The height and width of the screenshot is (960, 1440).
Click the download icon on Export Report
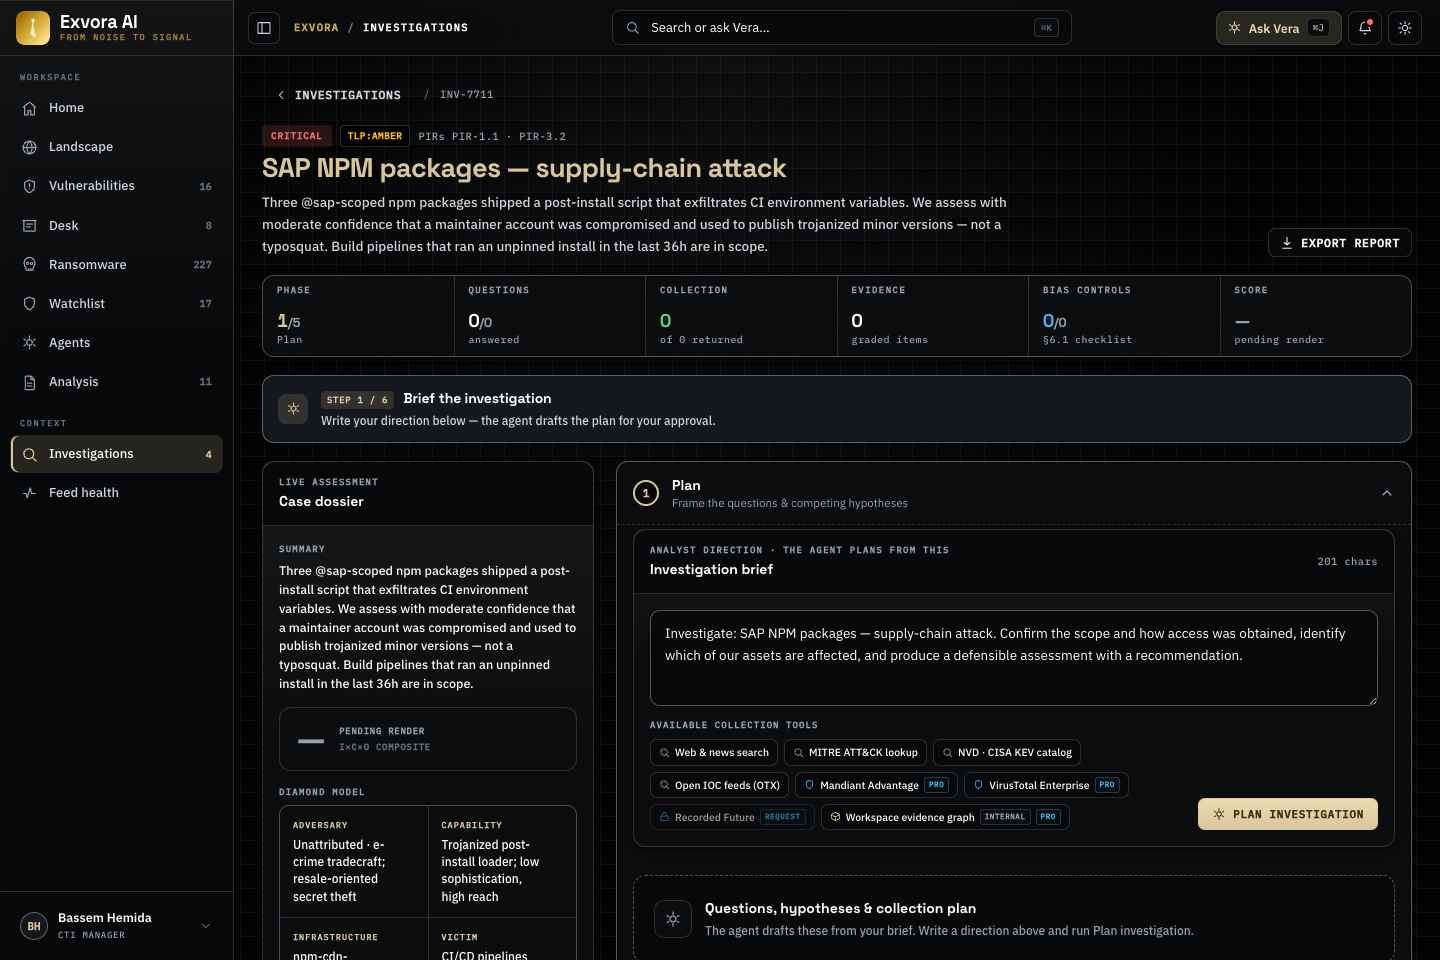point(1287,243)
